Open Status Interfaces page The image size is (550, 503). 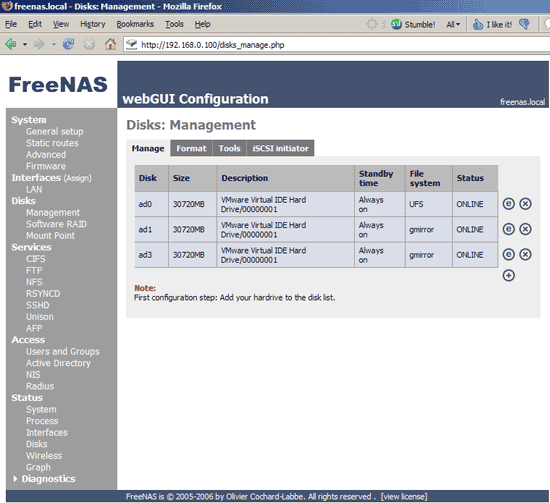pos(47,432)
